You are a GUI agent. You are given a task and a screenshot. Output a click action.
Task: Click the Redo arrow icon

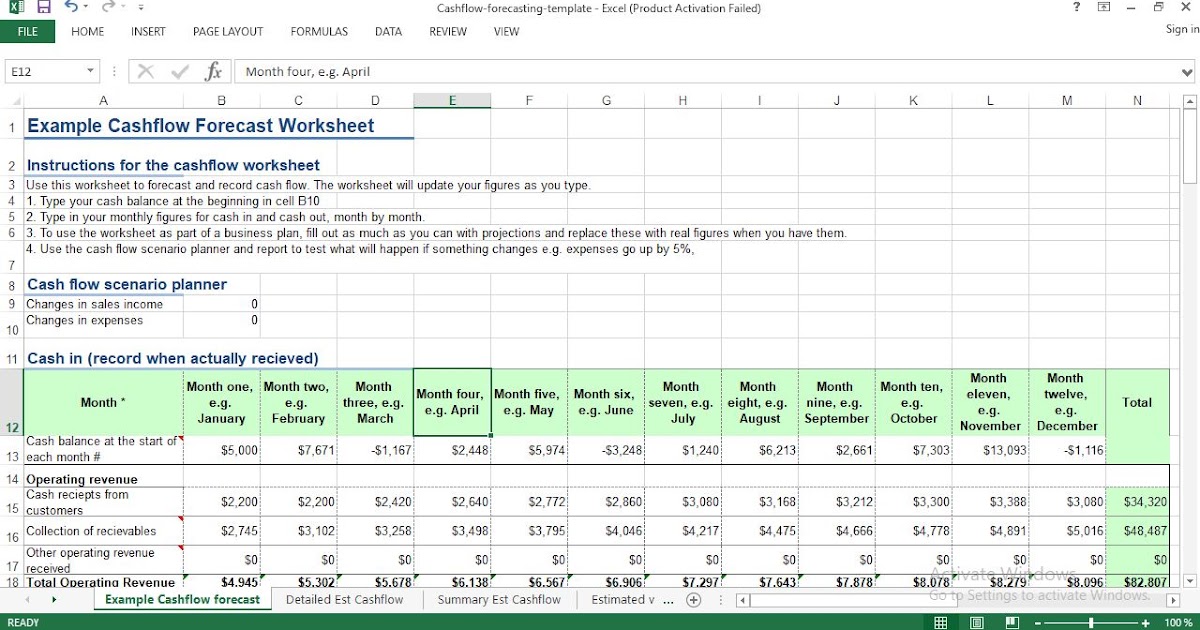pos(107,8)
